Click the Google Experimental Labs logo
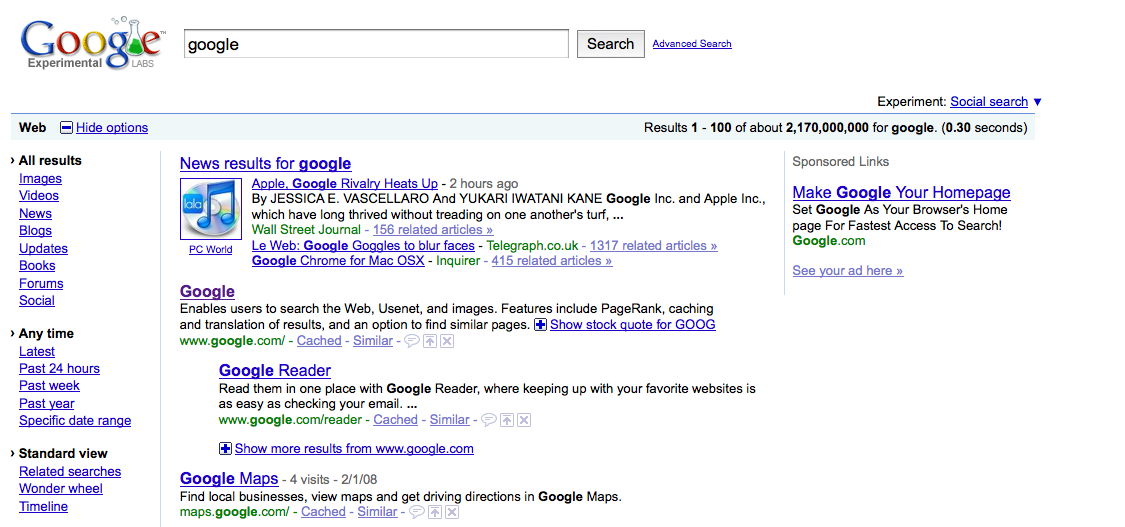 coord(92,44)
